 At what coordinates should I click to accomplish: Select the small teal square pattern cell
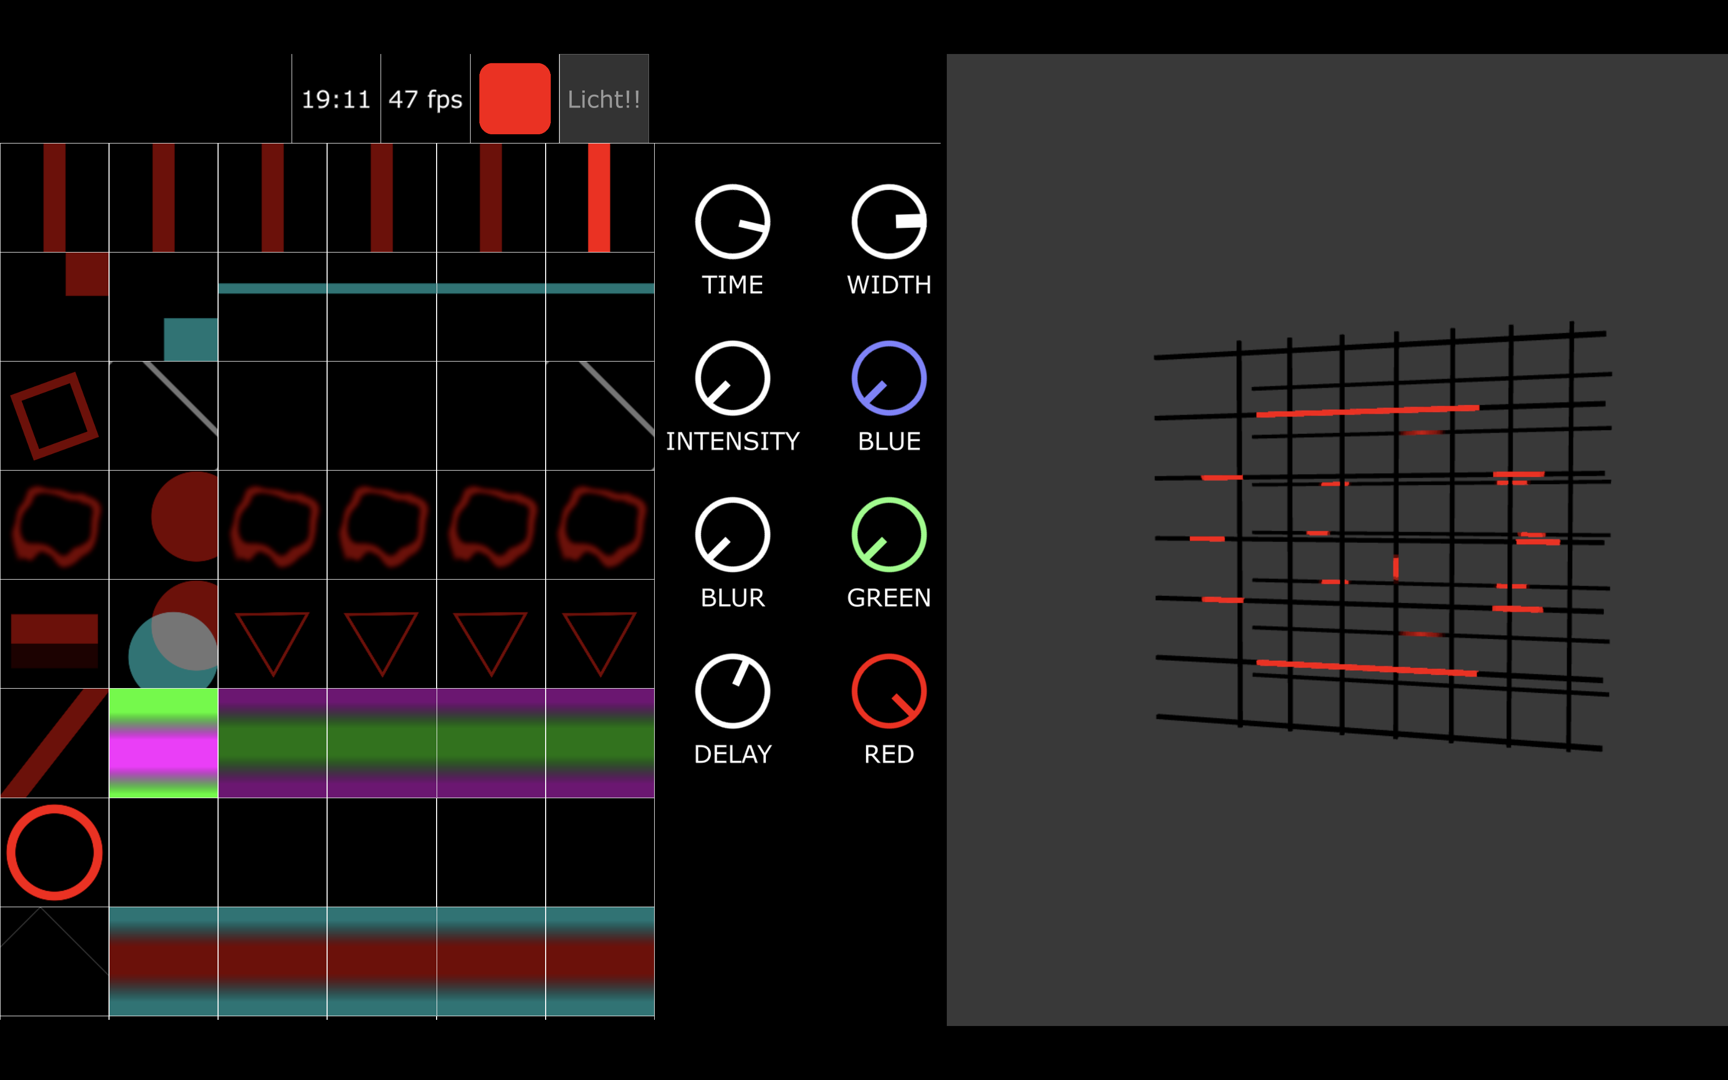coord(163,307)
